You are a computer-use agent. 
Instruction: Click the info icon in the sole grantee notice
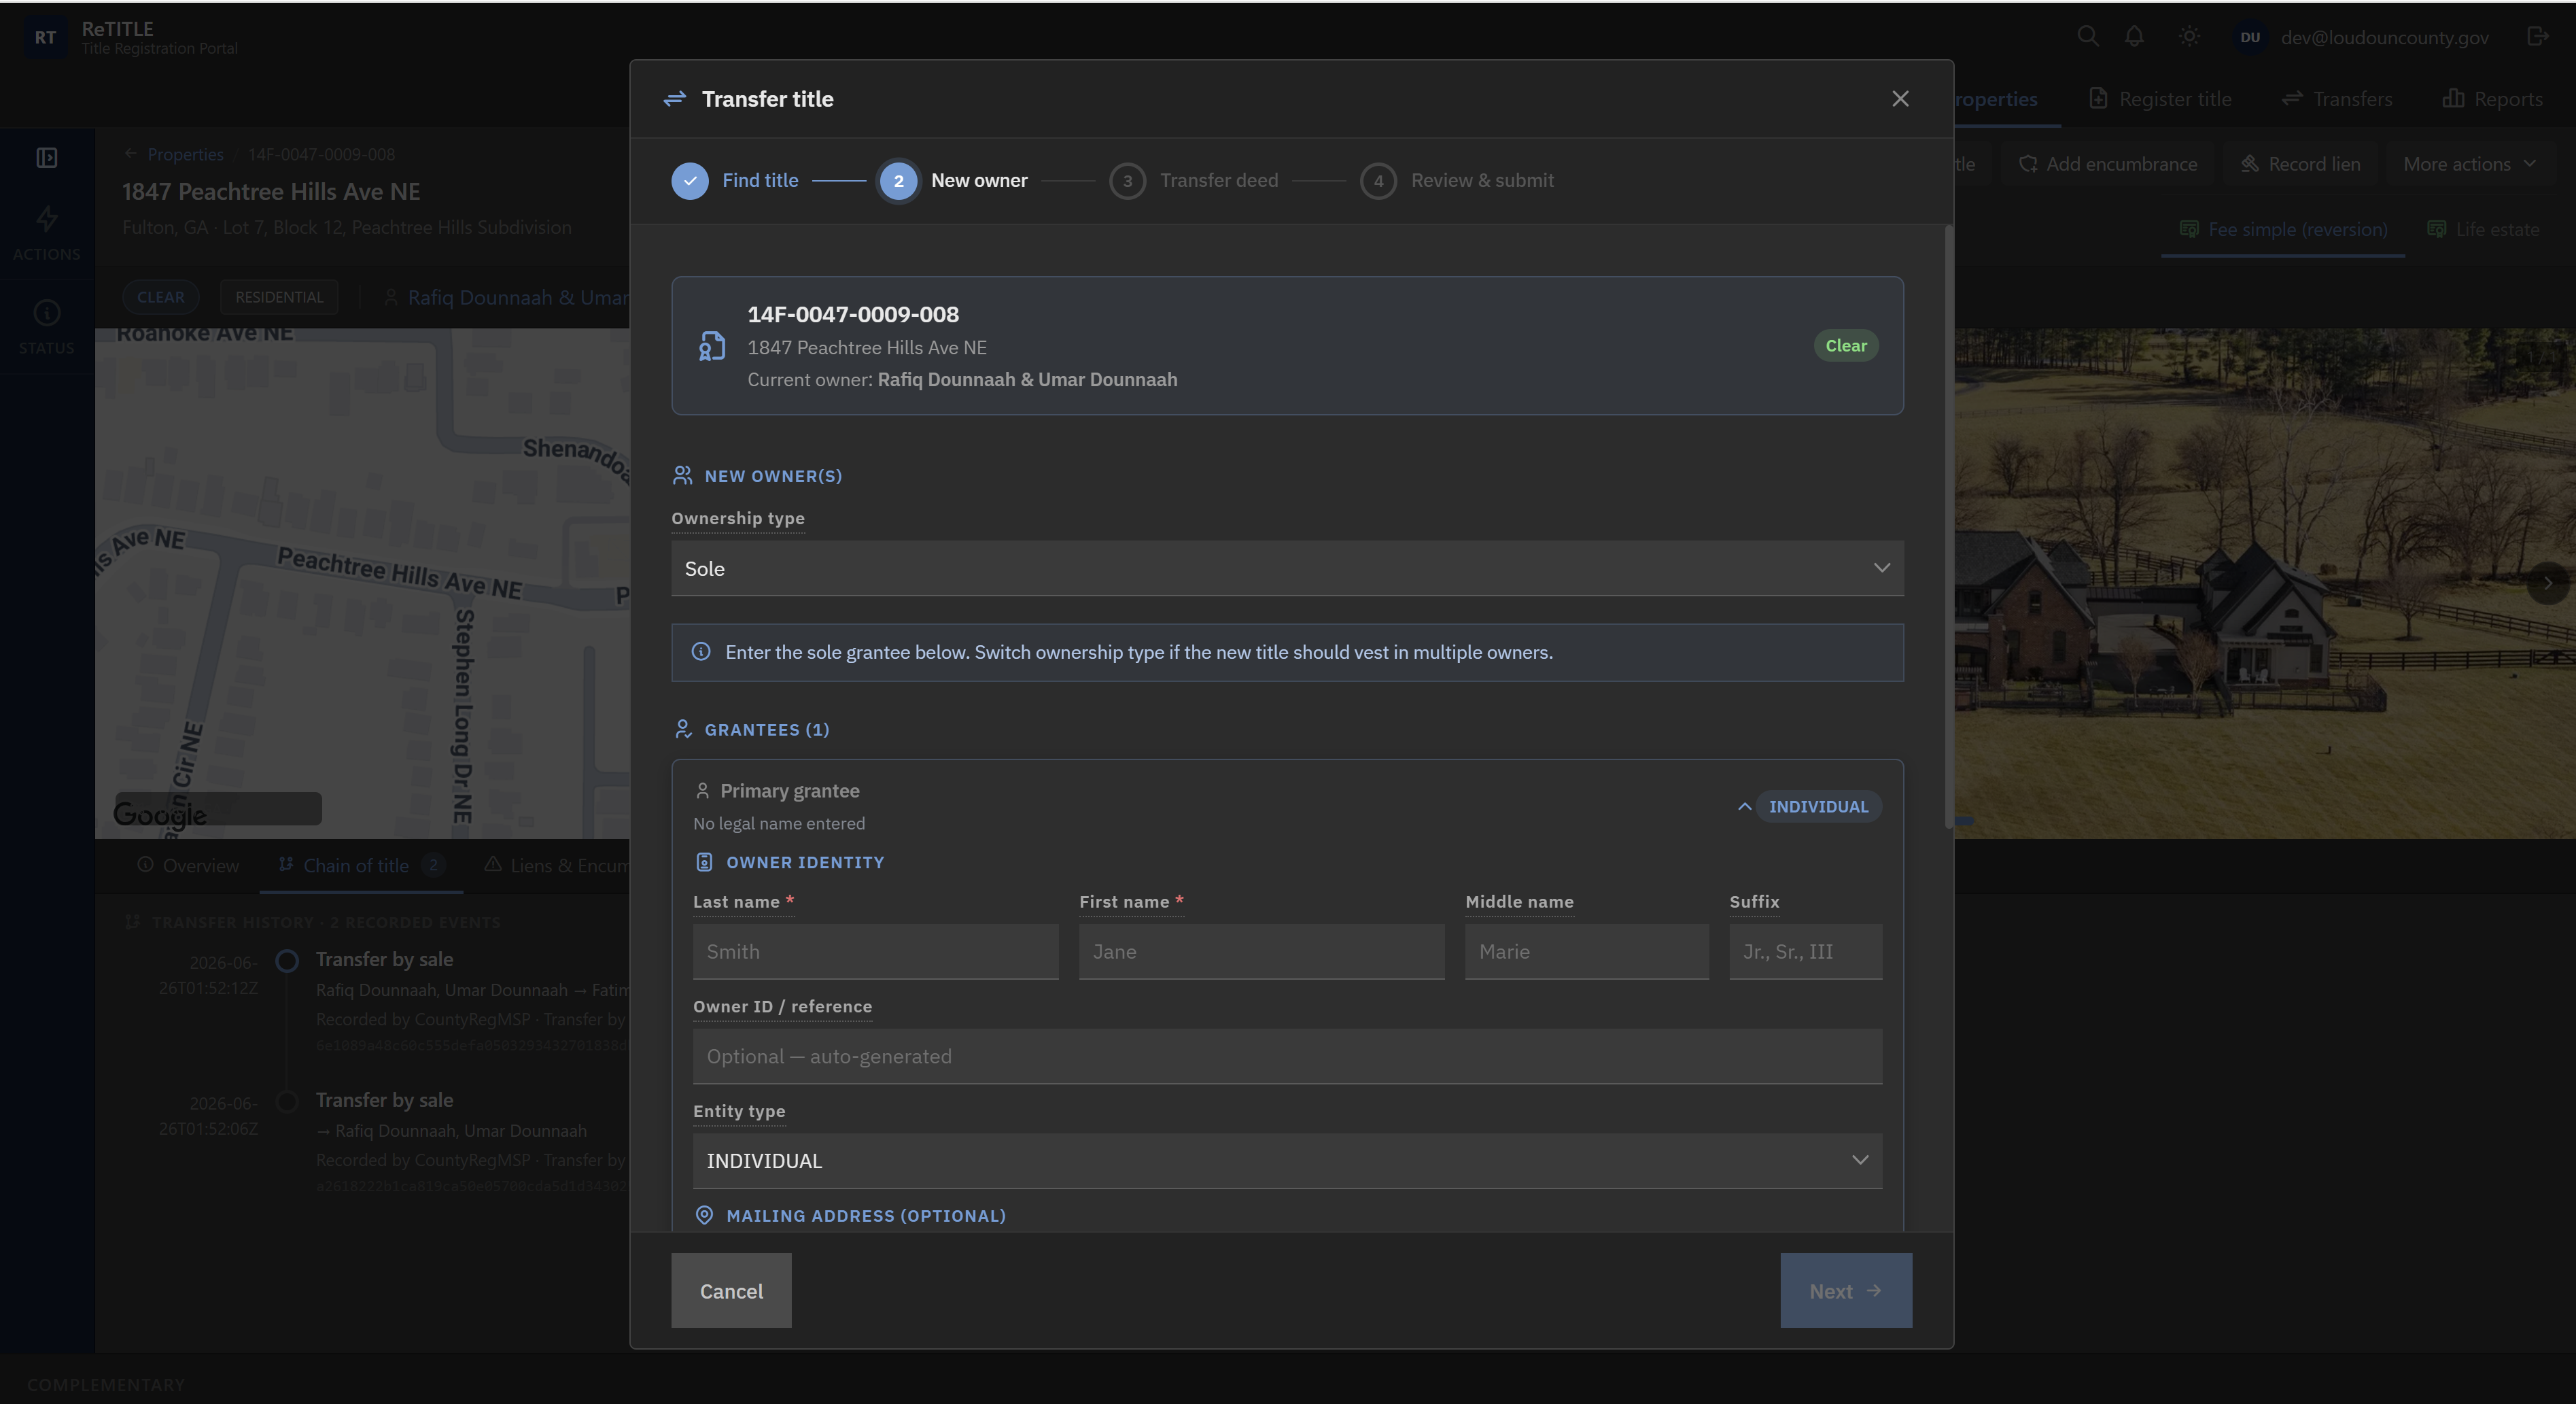(701, 652)
